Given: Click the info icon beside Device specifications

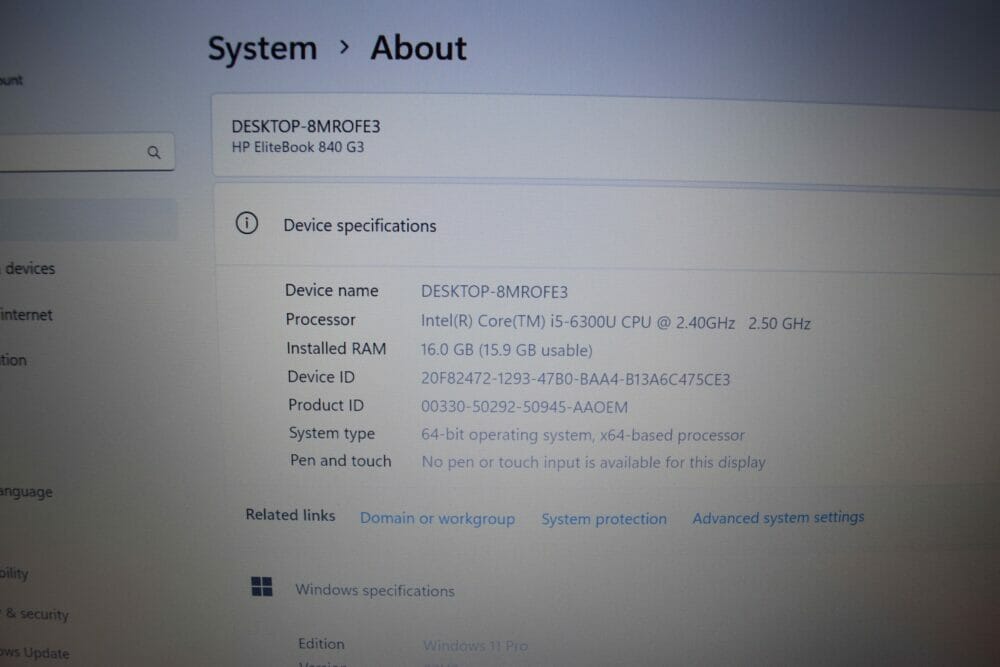Looking at the screenshot, I should [247, 223].
